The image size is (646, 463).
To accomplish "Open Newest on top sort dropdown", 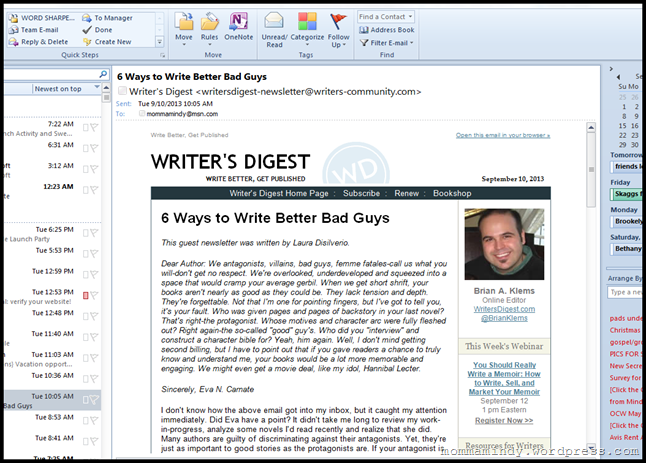I will point(97,87).
